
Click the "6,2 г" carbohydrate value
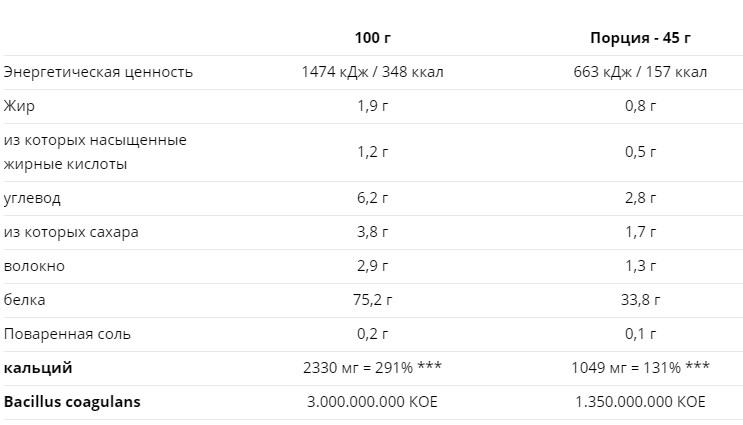372,198
